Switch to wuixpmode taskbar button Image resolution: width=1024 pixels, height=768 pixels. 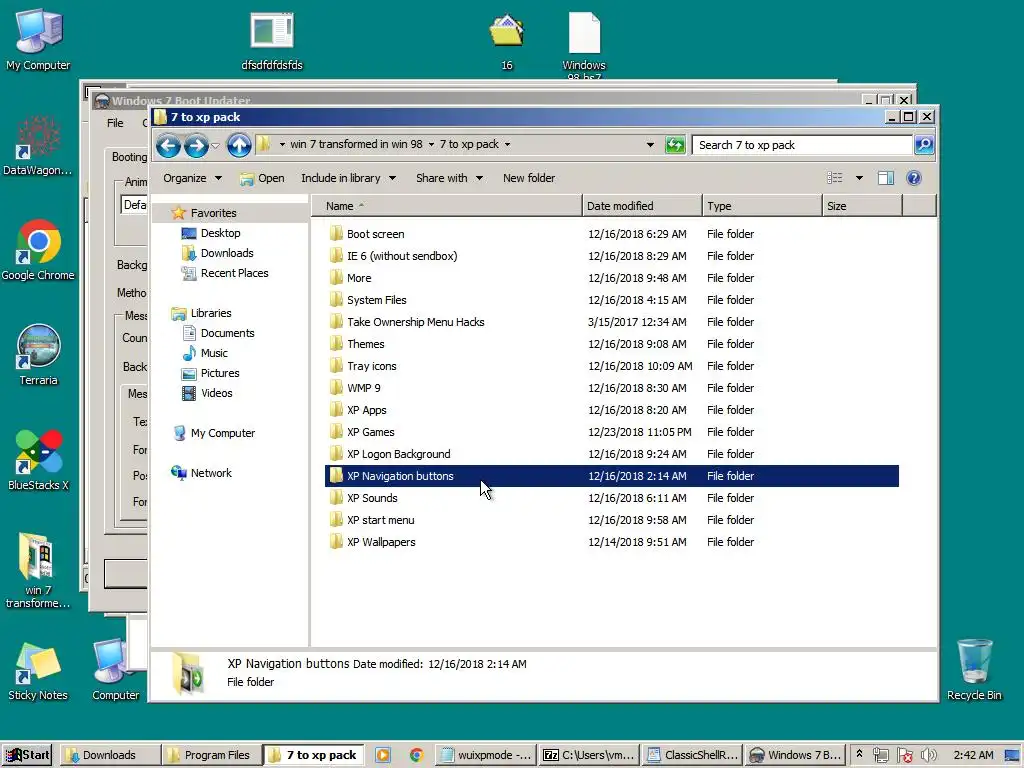pyautogui.click(x=485, y=756)
